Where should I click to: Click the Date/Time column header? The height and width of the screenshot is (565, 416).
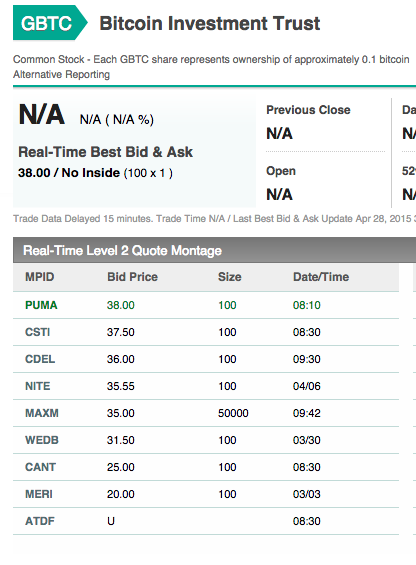tap(321, 277)
